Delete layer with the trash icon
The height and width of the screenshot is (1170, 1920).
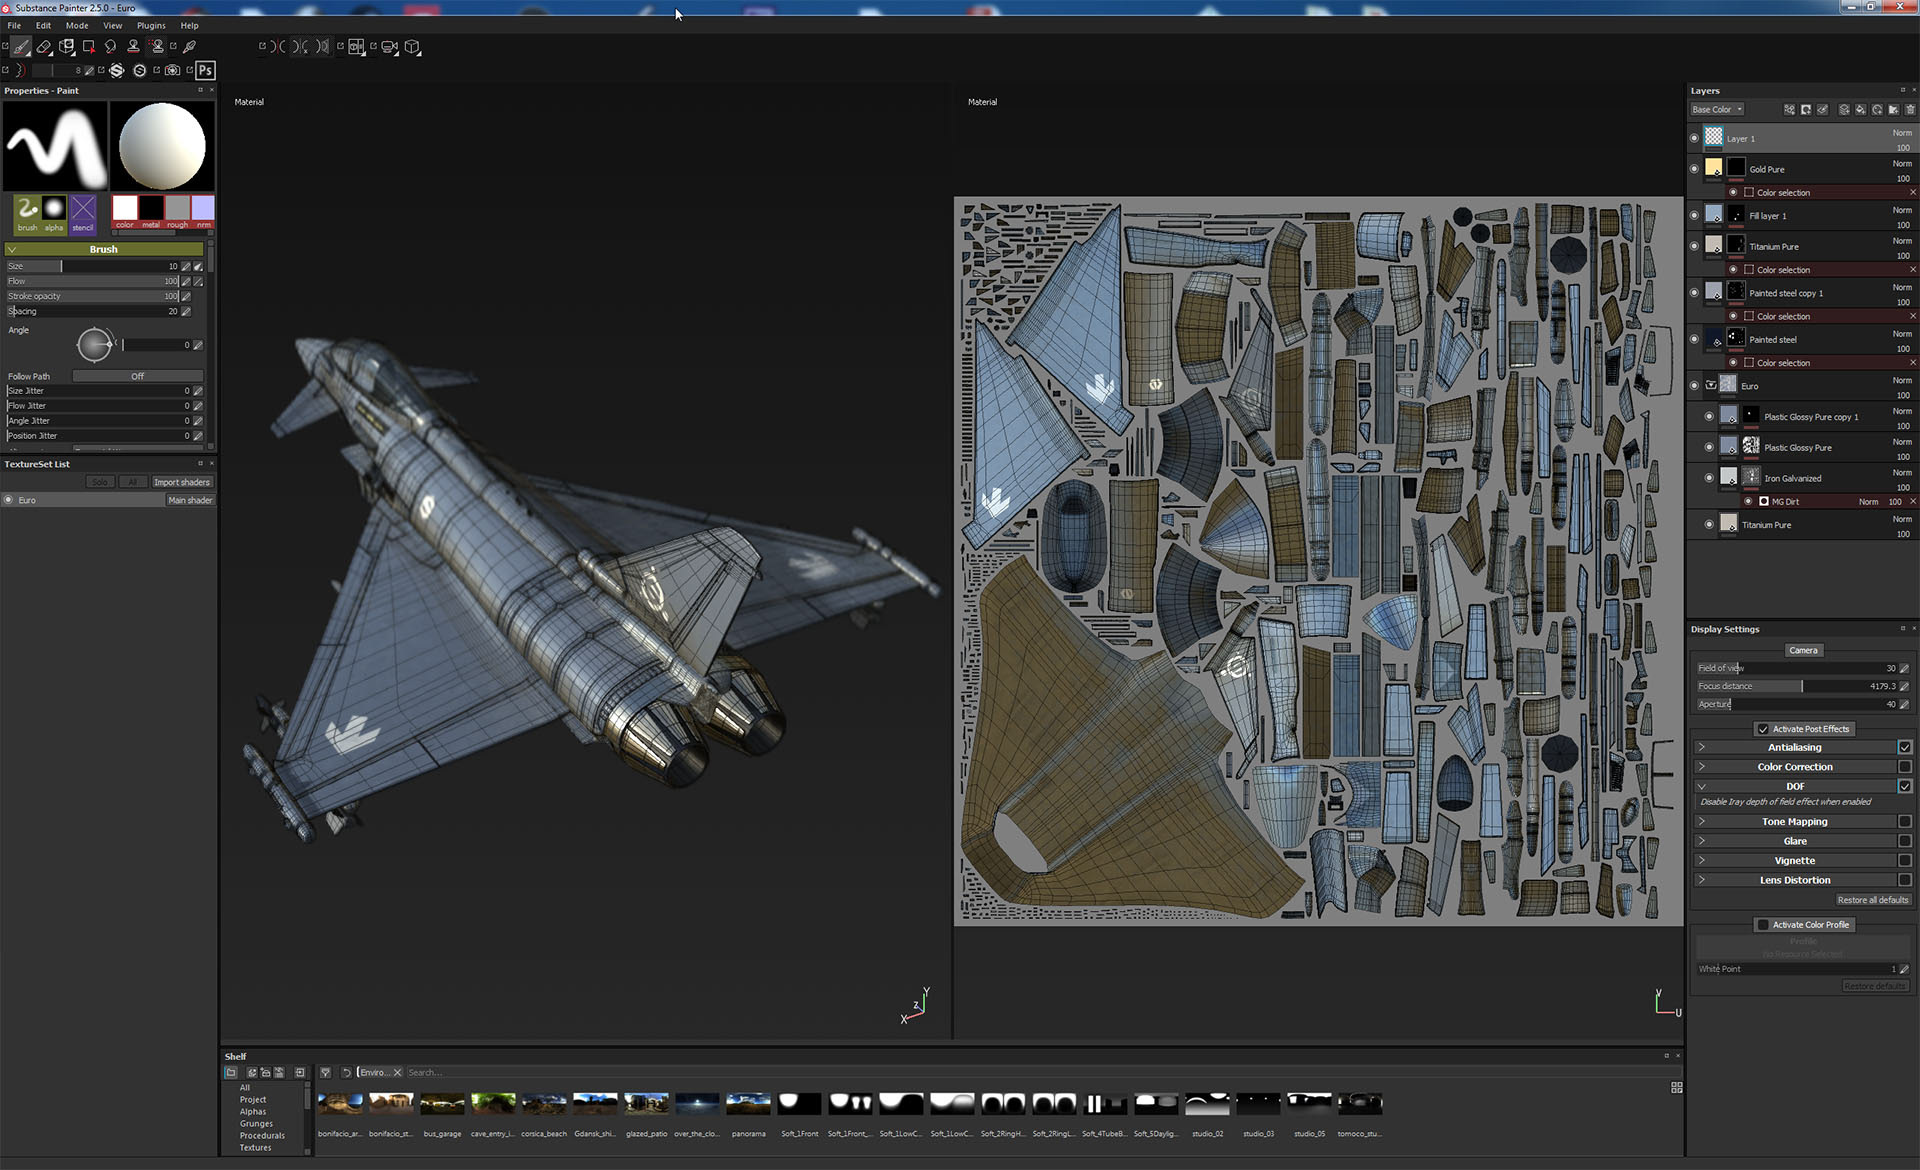pyautogui.click(x=1910, y=110)
